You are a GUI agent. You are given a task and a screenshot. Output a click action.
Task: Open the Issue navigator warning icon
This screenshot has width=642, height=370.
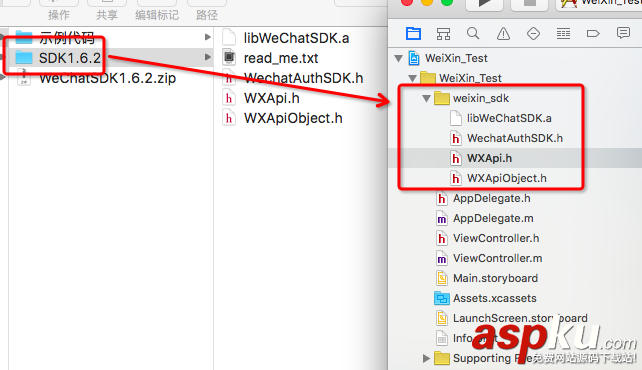click(503, 34)
